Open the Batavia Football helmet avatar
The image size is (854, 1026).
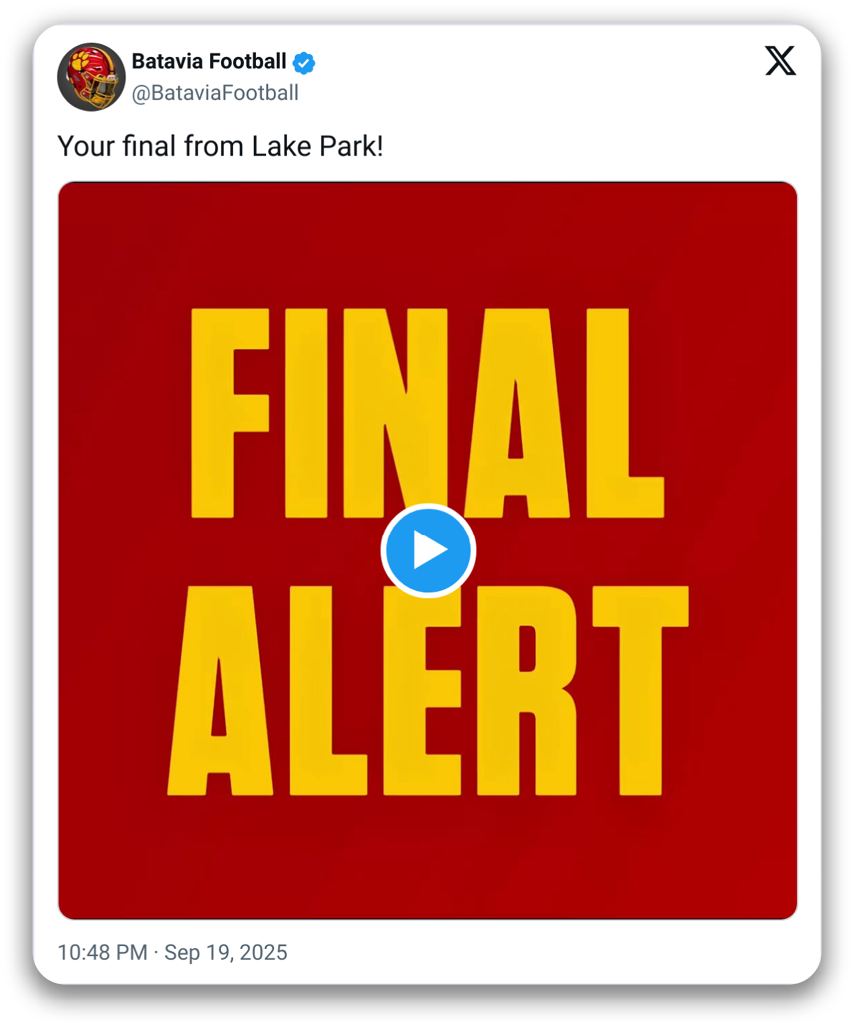click(x=91, y=77)
